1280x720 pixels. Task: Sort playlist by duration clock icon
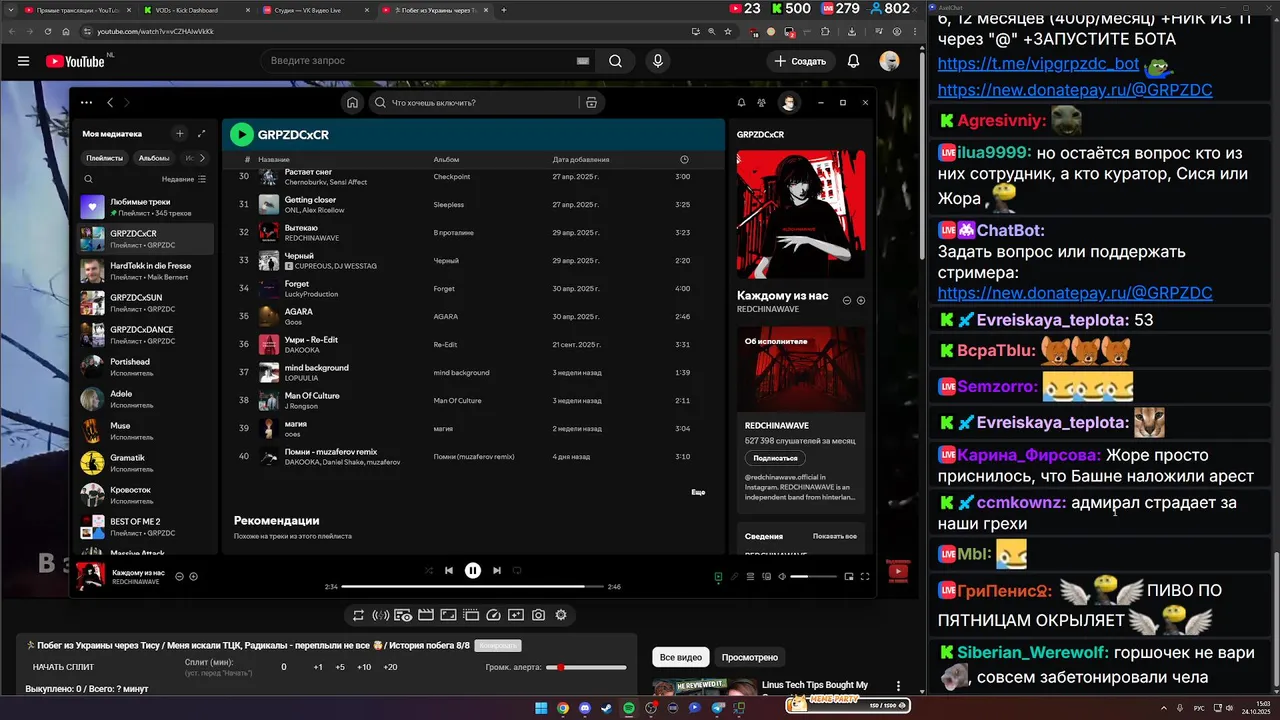pos(684,159)
